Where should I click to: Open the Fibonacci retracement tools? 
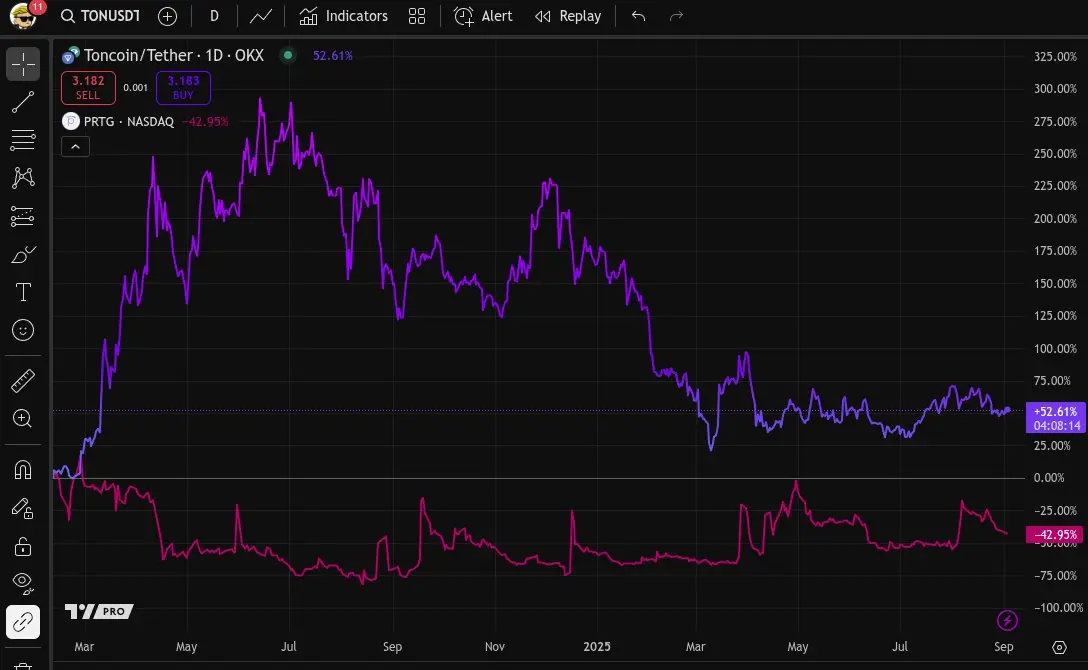23,139
